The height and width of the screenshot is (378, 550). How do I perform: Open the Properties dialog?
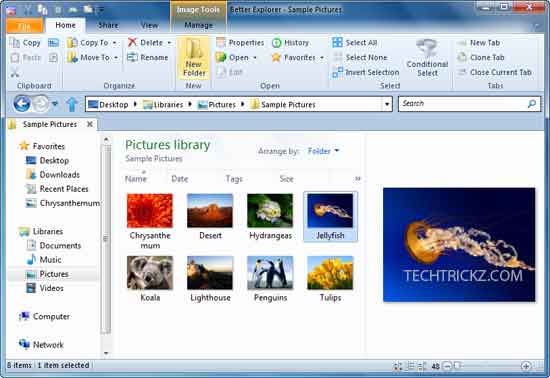(x=240, y=43)
